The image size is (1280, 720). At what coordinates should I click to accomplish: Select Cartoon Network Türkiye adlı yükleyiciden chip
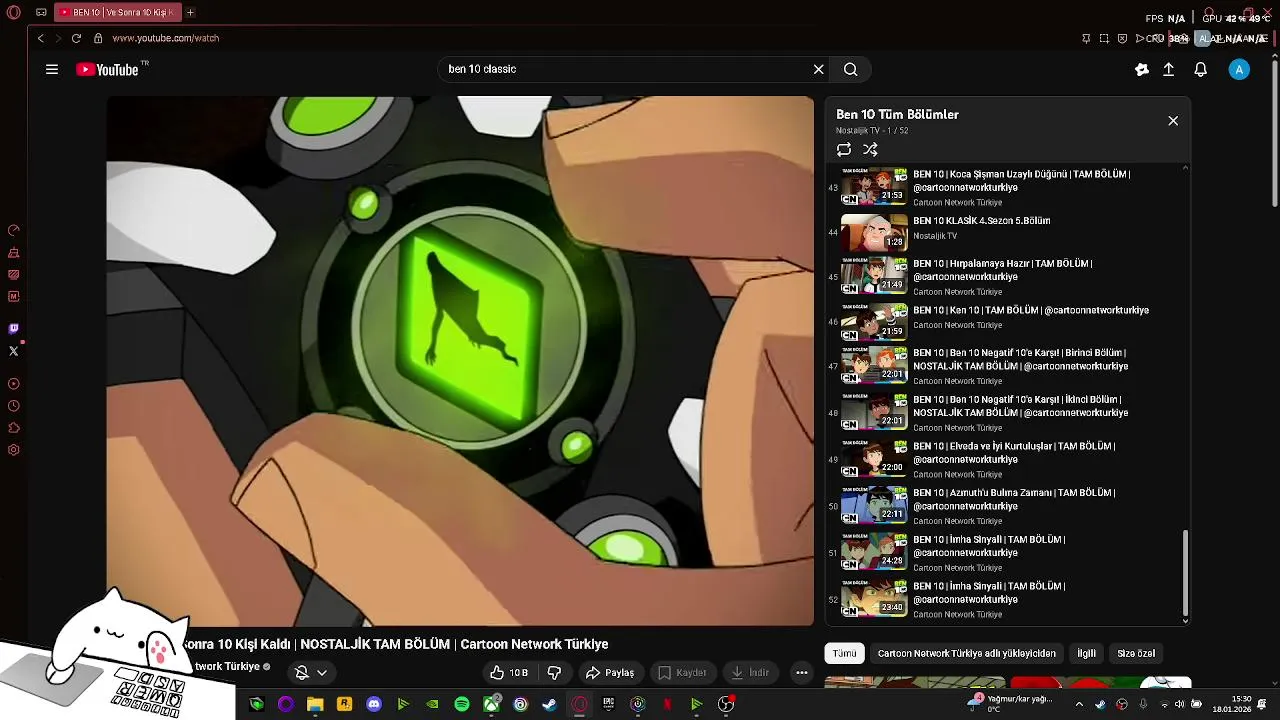tap(967, 653)
